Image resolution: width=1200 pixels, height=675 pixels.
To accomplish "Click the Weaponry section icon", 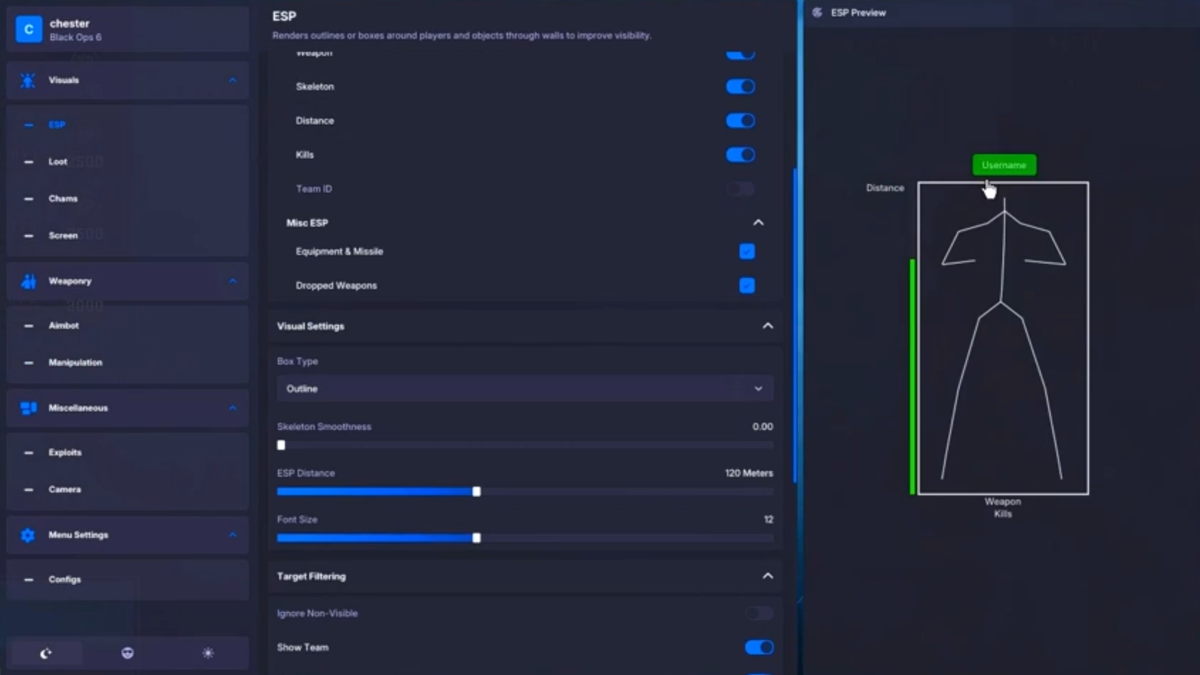I will pyautogui.click(x=28, y=282).
